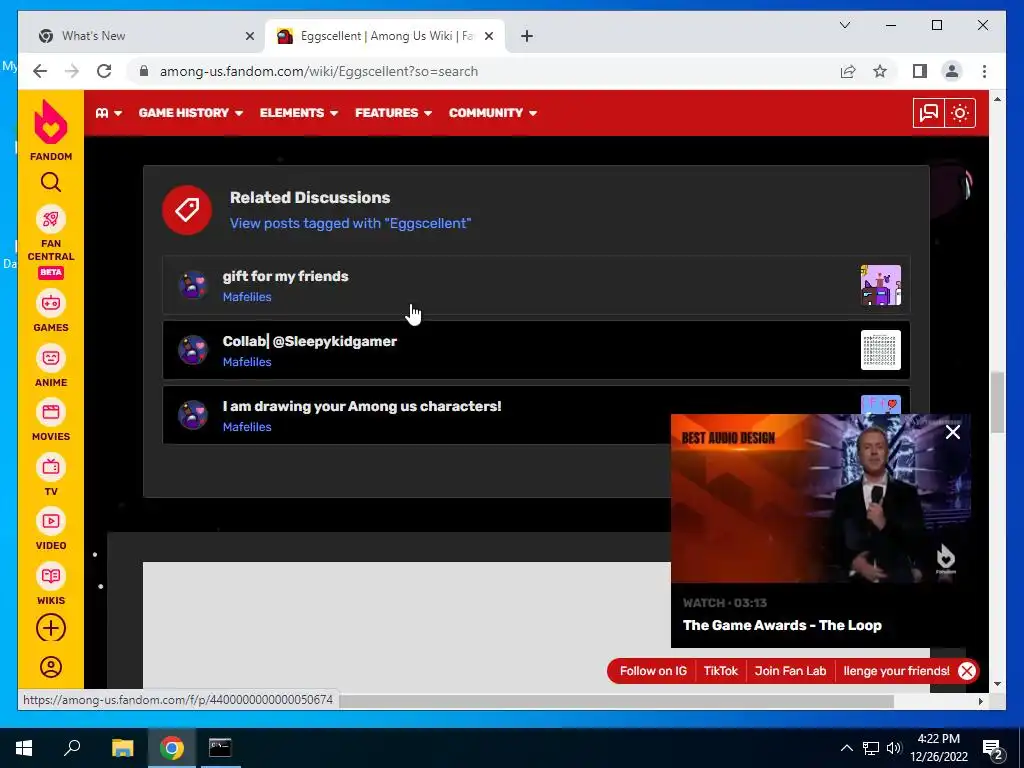Click Mafeliles under the drawing post
Image resolution: width=1024 pixels, height=768 pixels.
(247, 426)
